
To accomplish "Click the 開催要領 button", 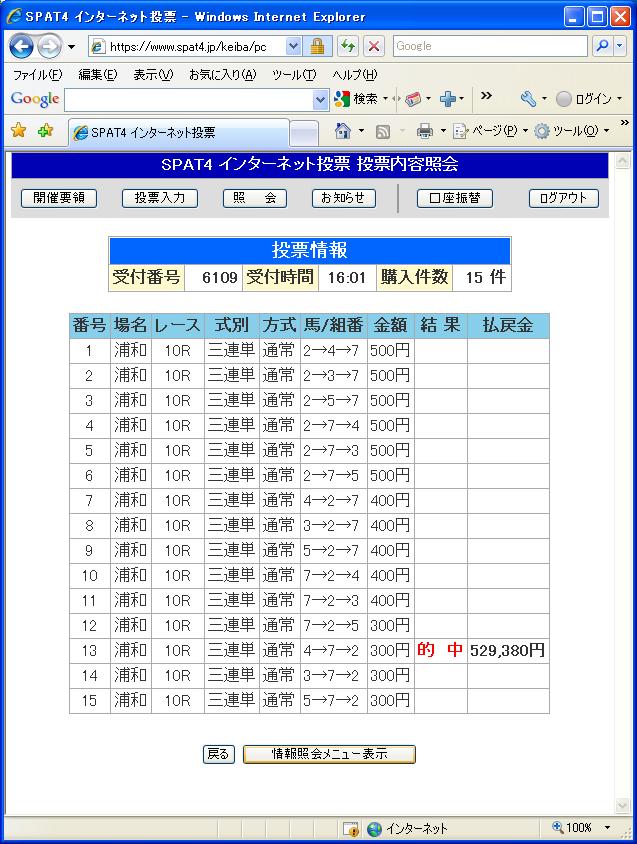I will pos(59,198).
